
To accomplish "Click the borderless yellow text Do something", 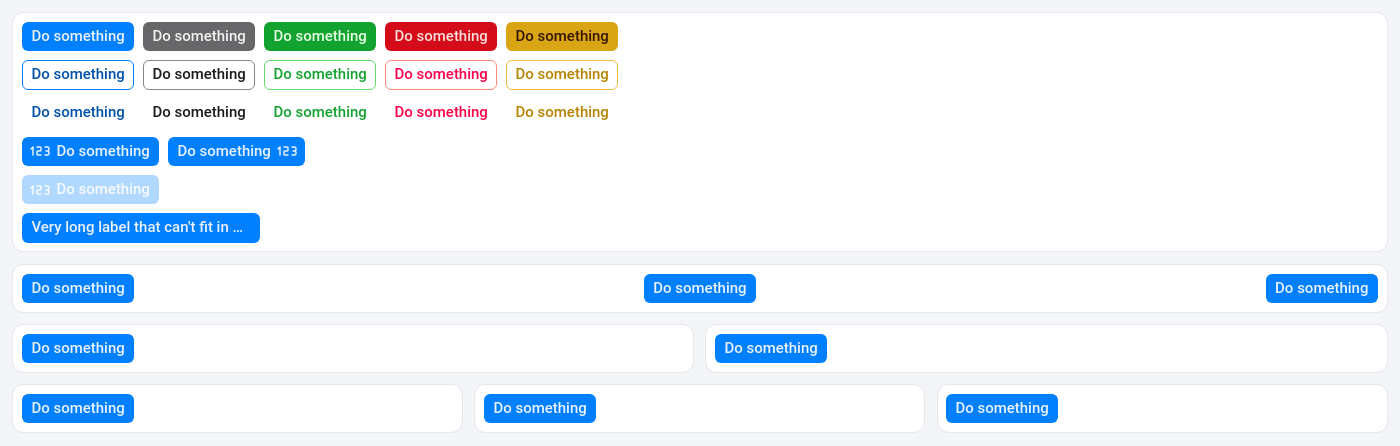I will click(x=562, y=112).
